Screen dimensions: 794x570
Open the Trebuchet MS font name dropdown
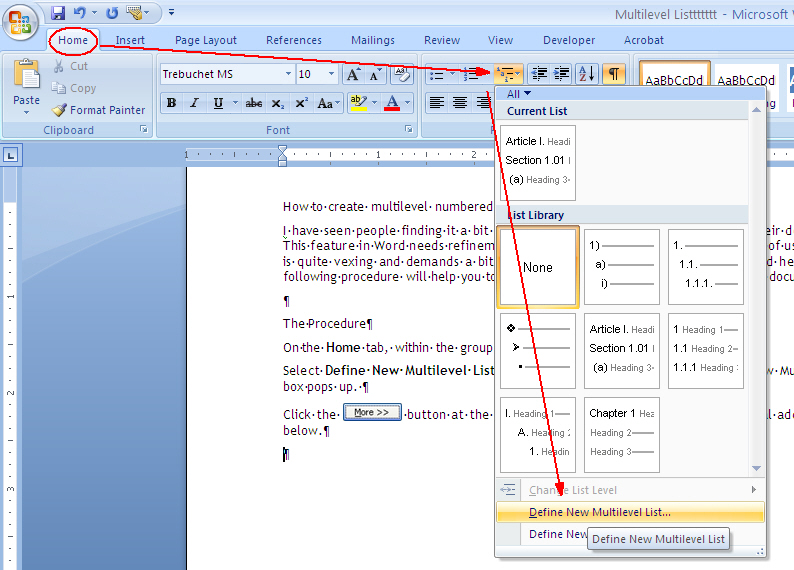pos(288,74)
